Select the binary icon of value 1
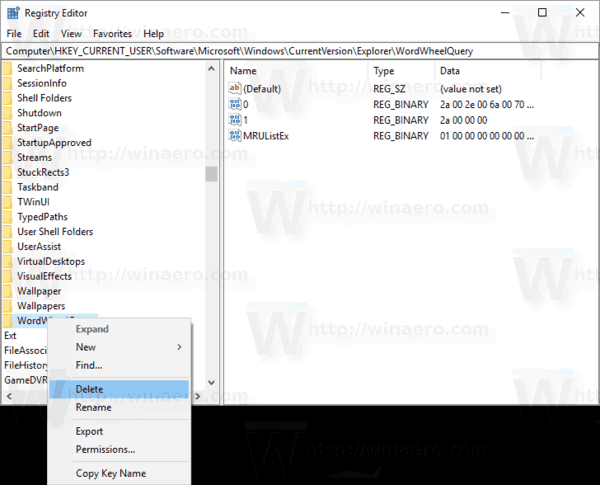The width and height of the screenshot is (600, 485). pos(235,120)
